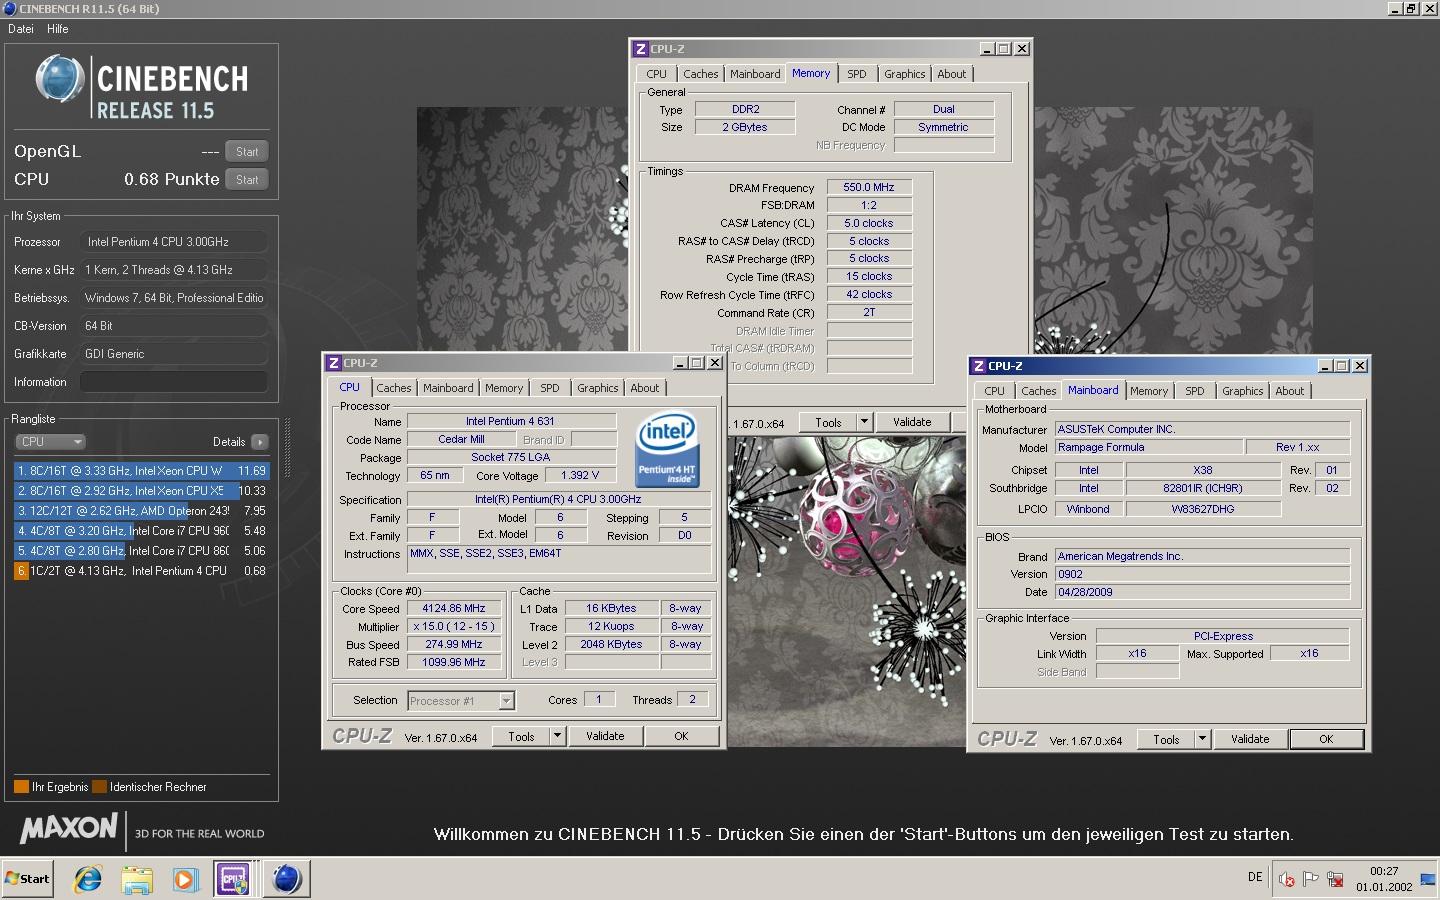Select the 12C/12T AMD Opteron ranking row
The image size is (1440, 900).
click(141, 511)
